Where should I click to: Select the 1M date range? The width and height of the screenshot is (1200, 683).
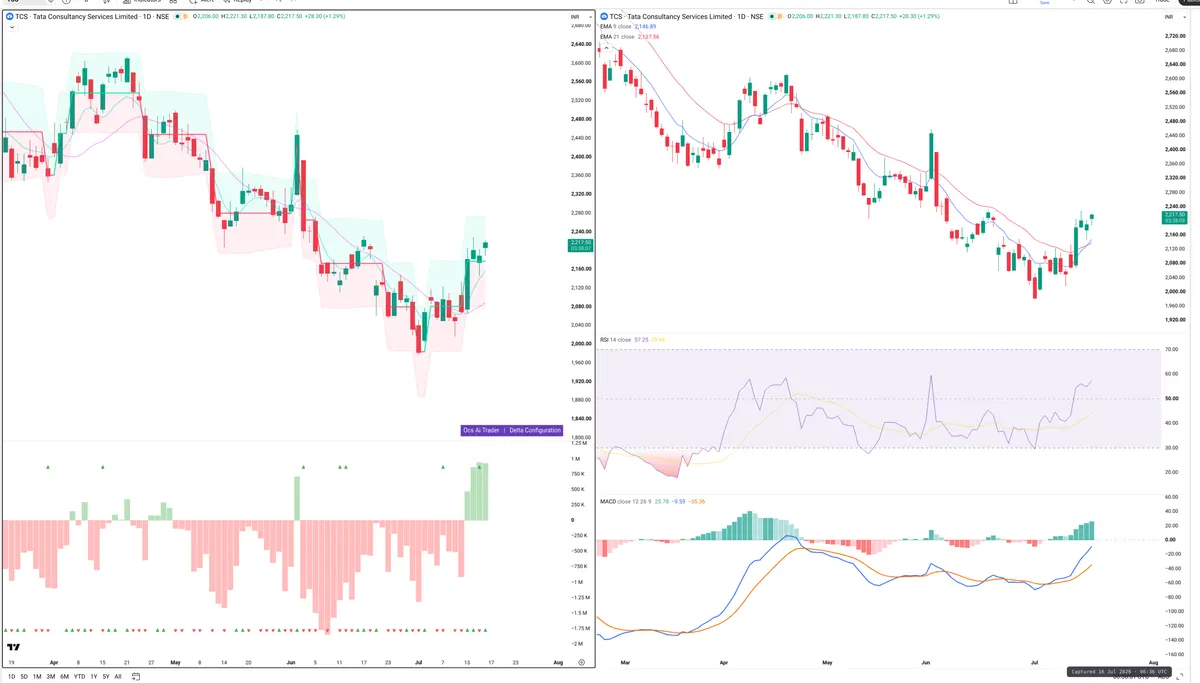tap(37, 676)
